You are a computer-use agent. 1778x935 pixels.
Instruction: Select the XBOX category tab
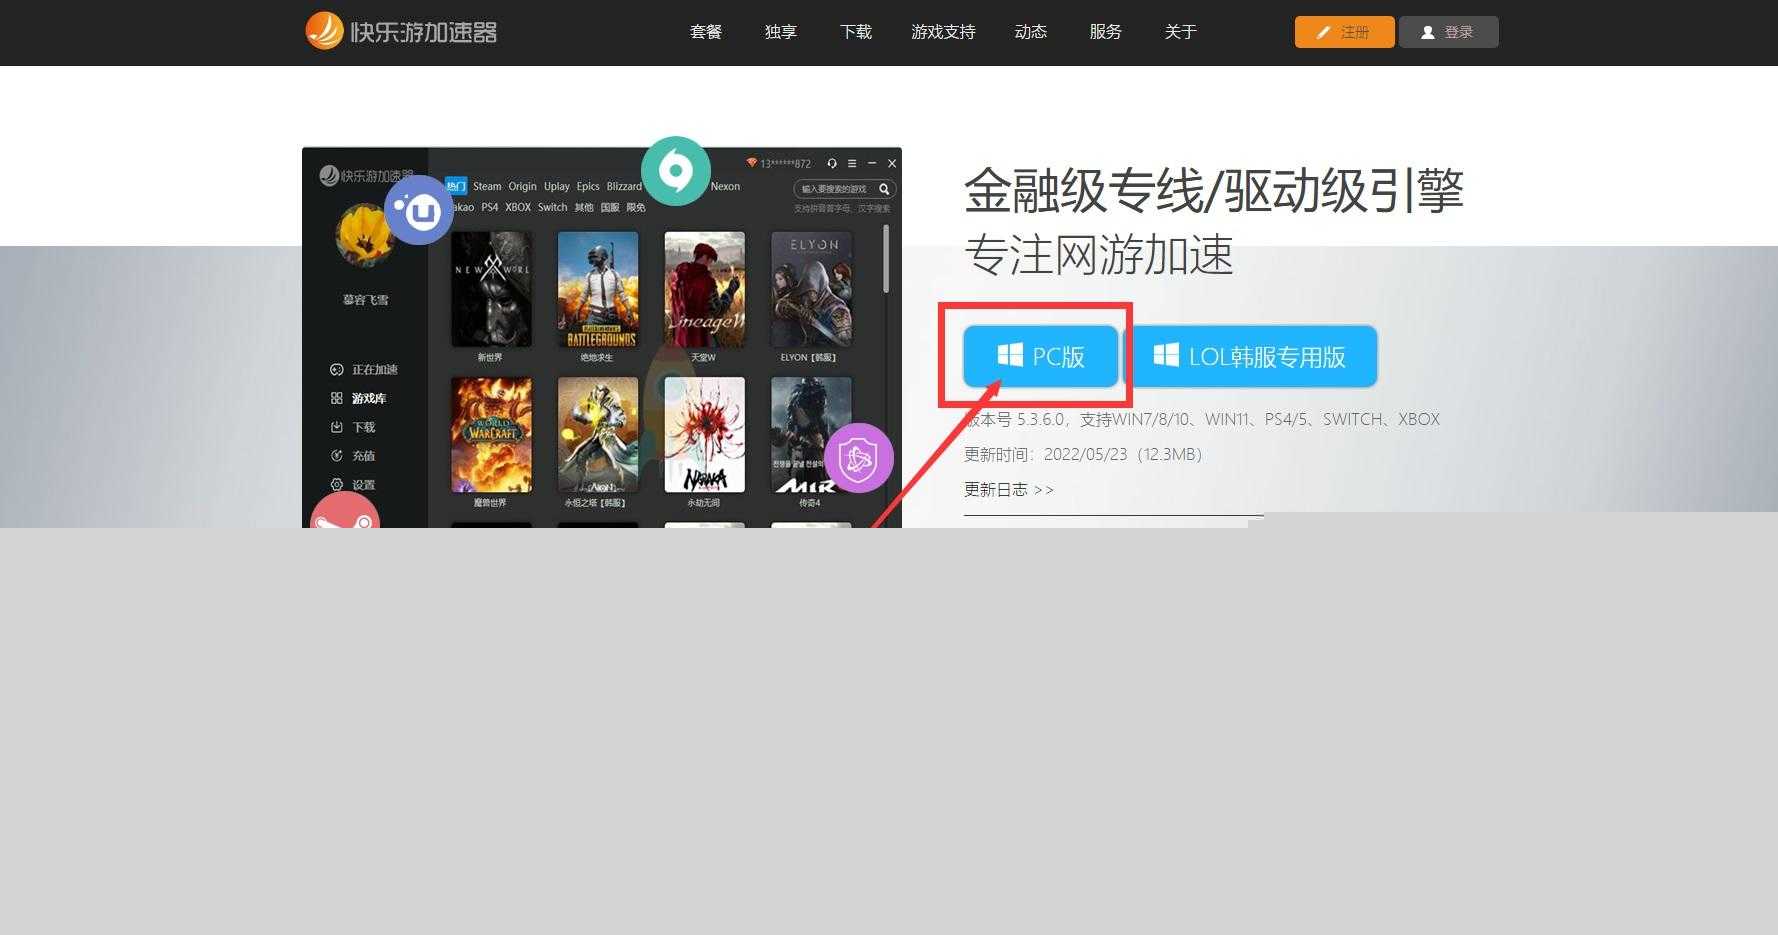(x=518, y=207)
